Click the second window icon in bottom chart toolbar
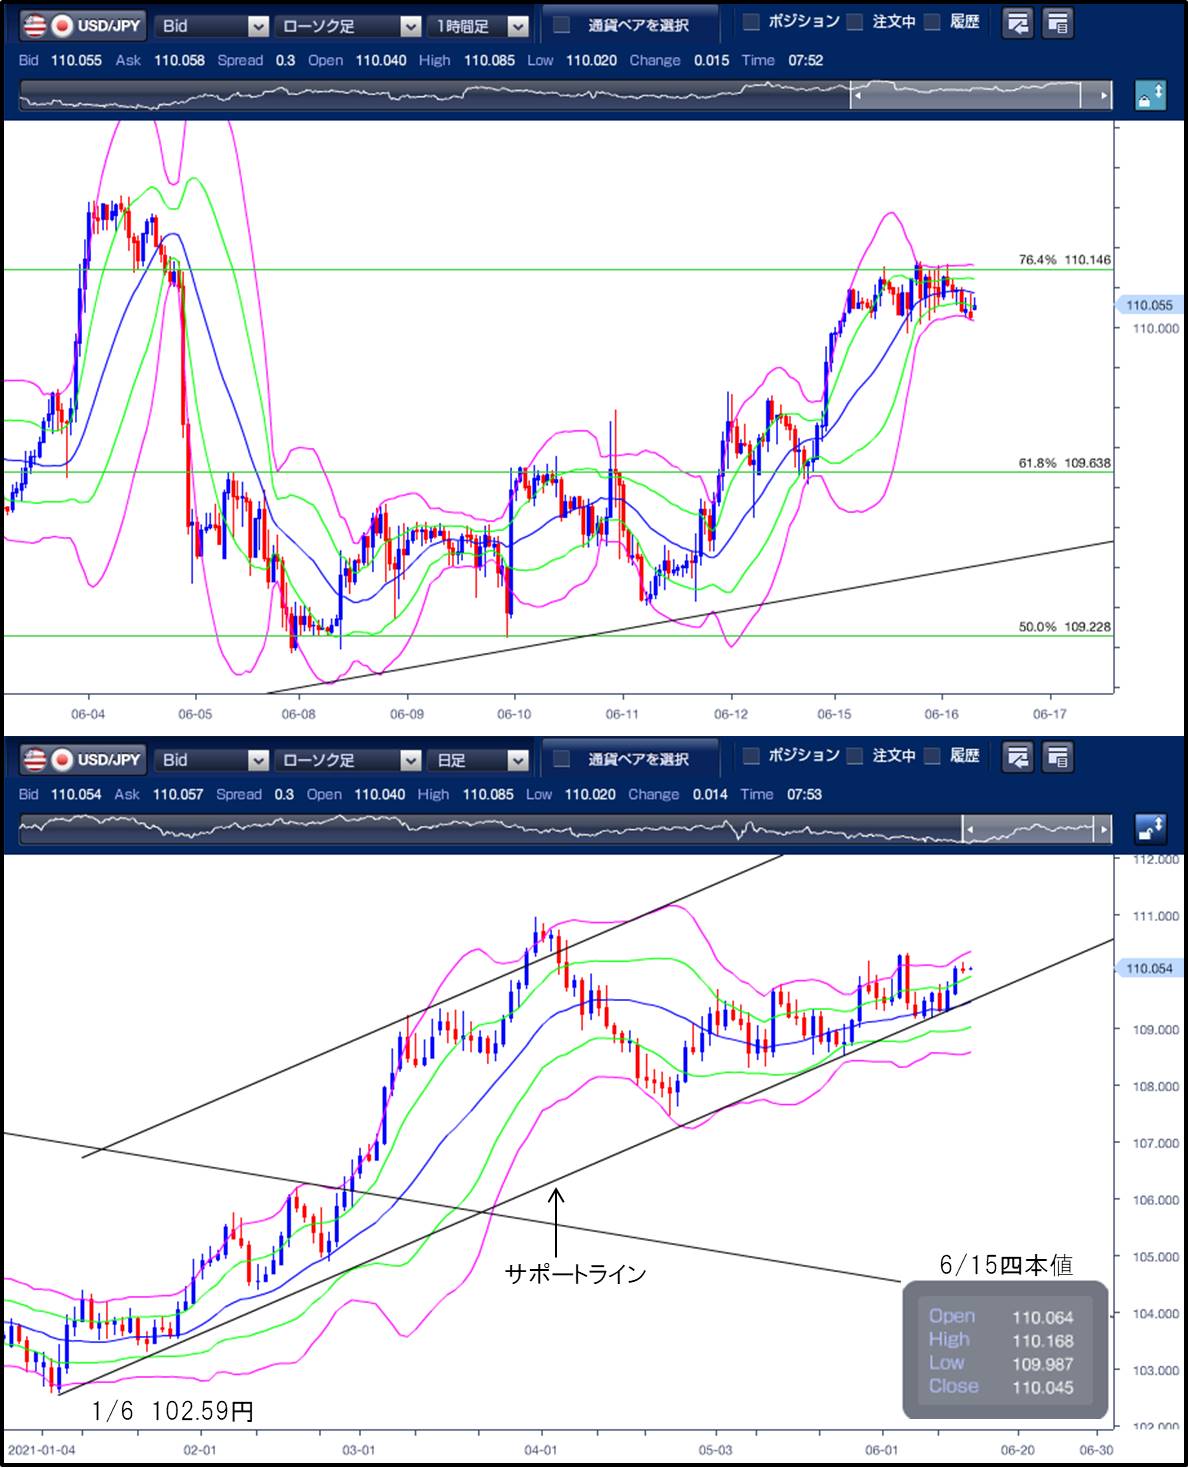Image resolution: width=1188 pixels, height=1468 pixels. 1057,757
